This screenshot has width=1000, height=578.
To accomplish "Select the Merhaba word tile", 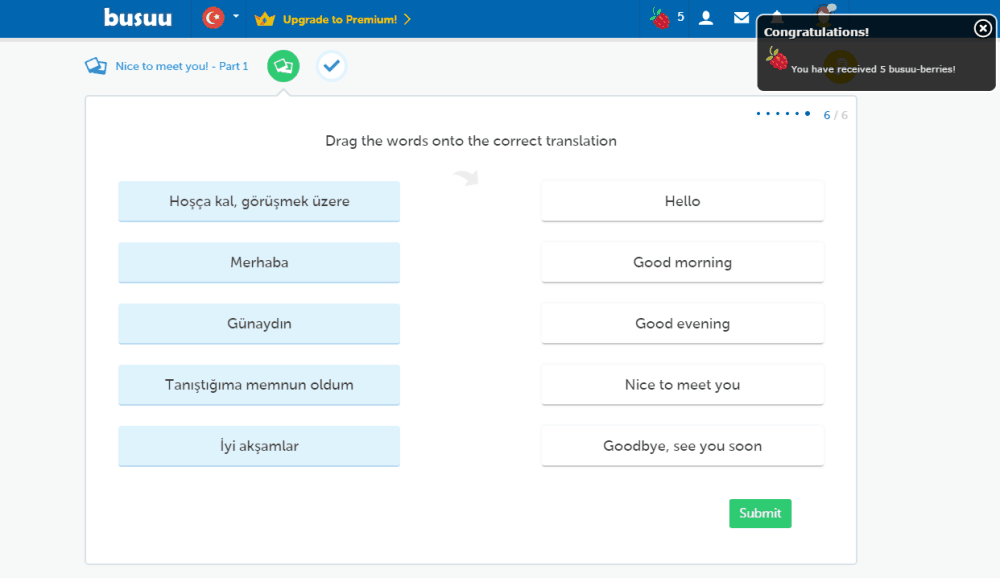I will 259,262.
